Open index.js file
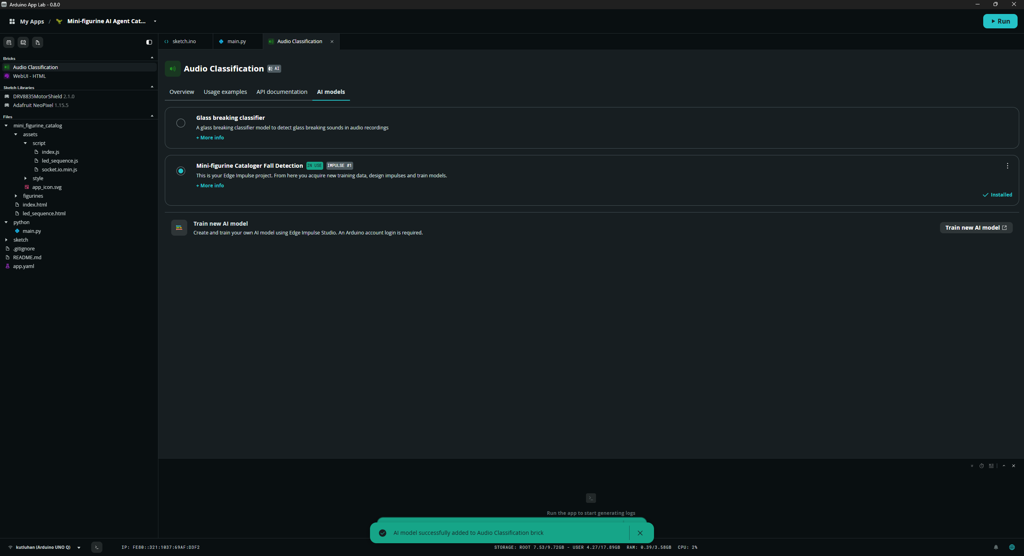 point(50,152)
